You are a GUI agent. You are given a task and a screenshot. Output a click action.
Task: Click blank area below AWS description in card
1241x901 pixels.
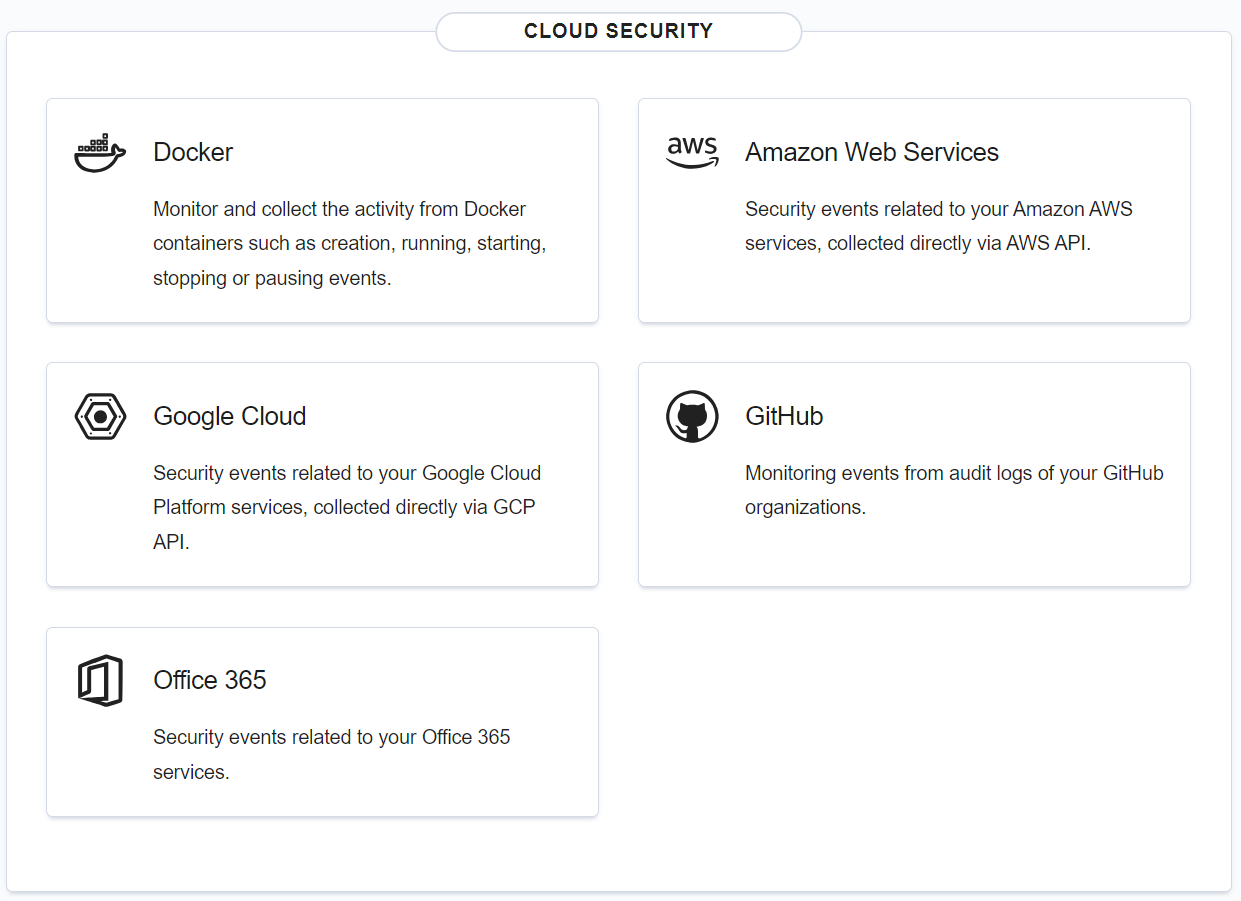point(914,290)
